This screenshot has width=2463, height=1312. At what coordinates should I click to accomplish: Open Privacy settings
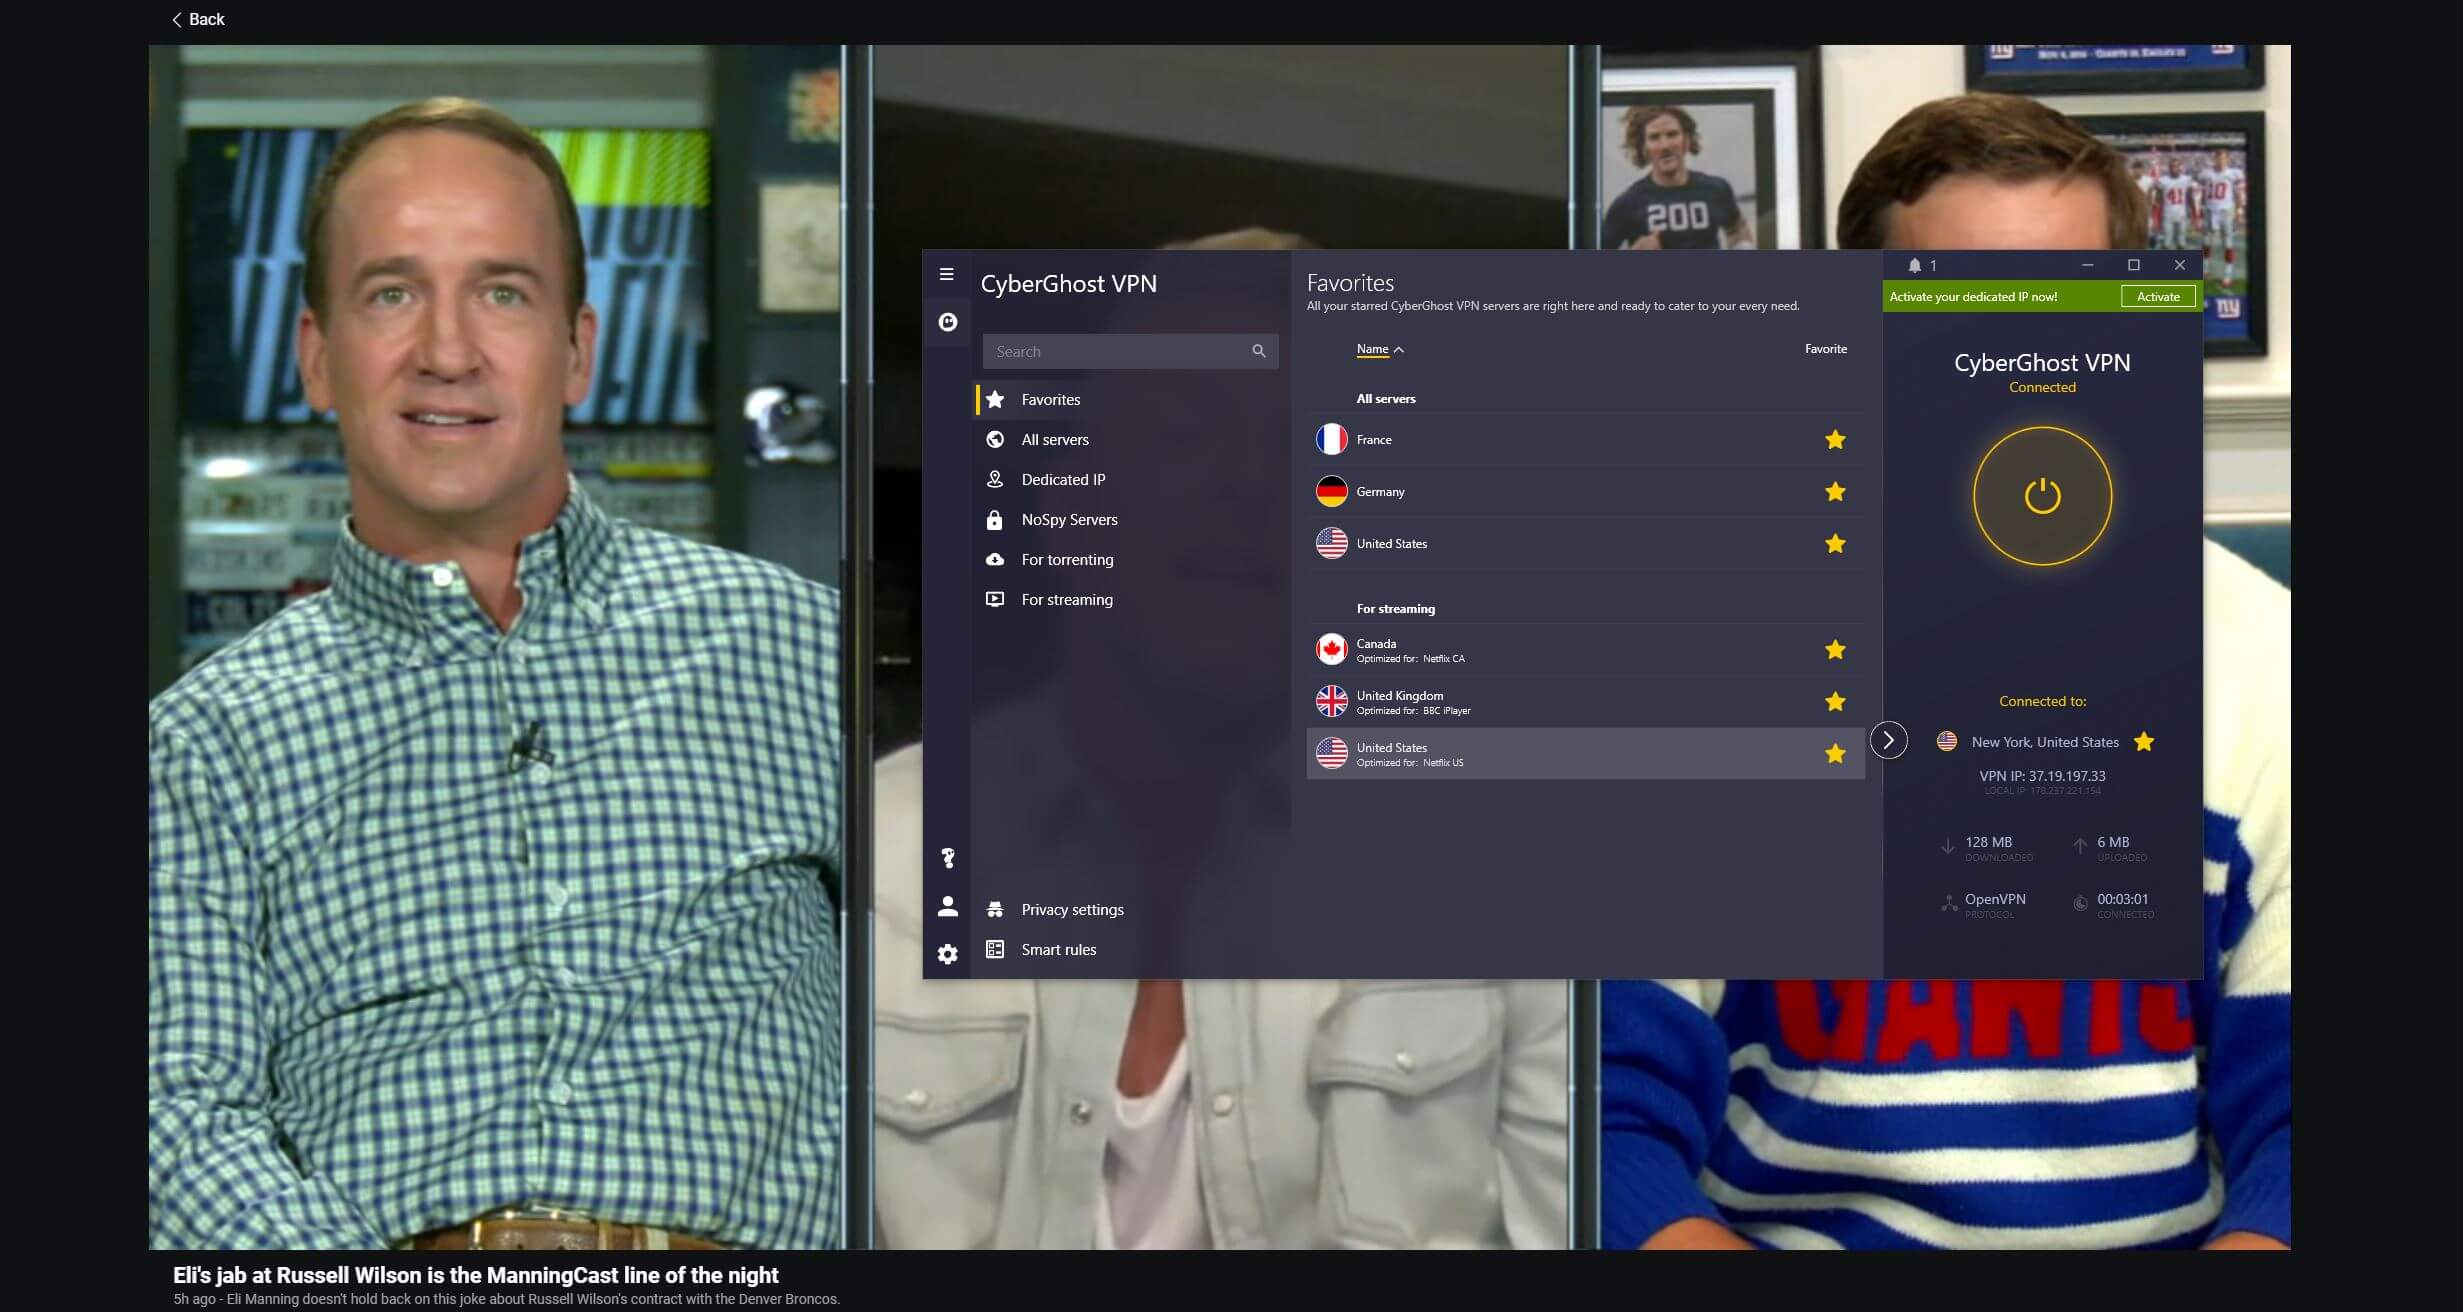pyautogui.click(x=1072, y=909)
